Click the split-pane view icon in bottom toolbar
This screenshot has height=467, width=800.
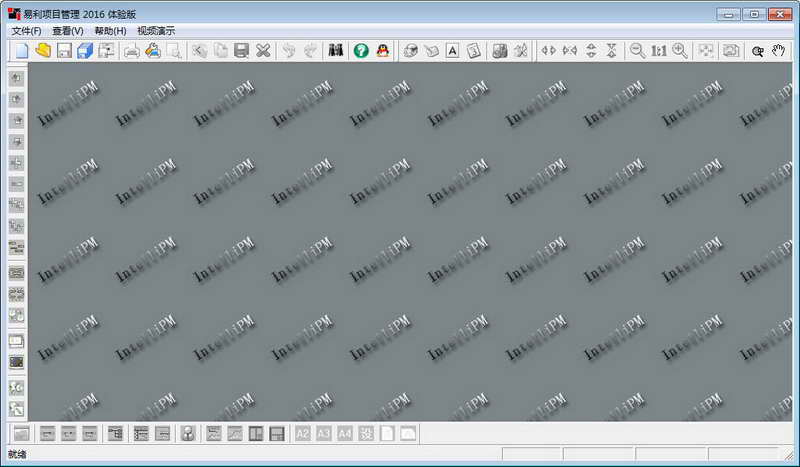point(256,434)
